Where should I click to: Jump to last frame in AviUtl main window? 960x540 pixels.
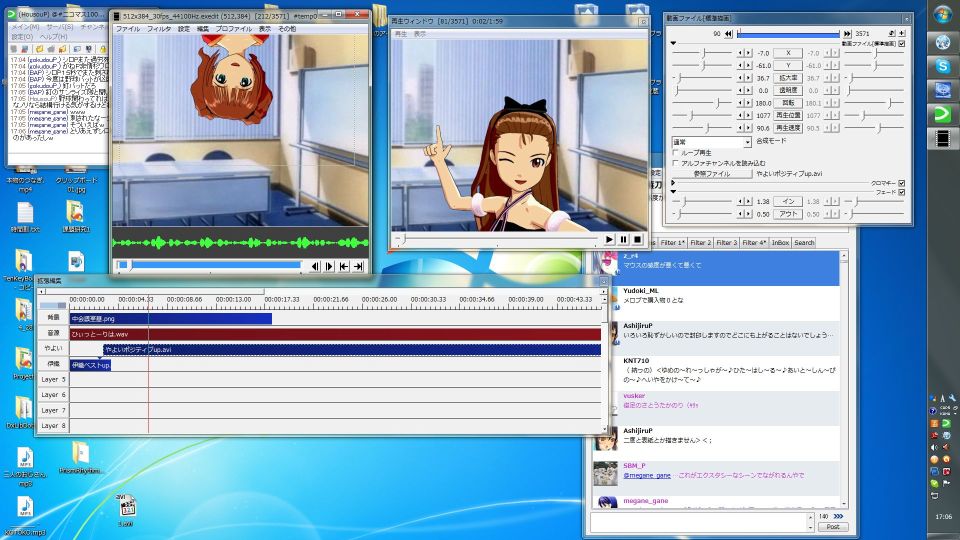[359, 266]
